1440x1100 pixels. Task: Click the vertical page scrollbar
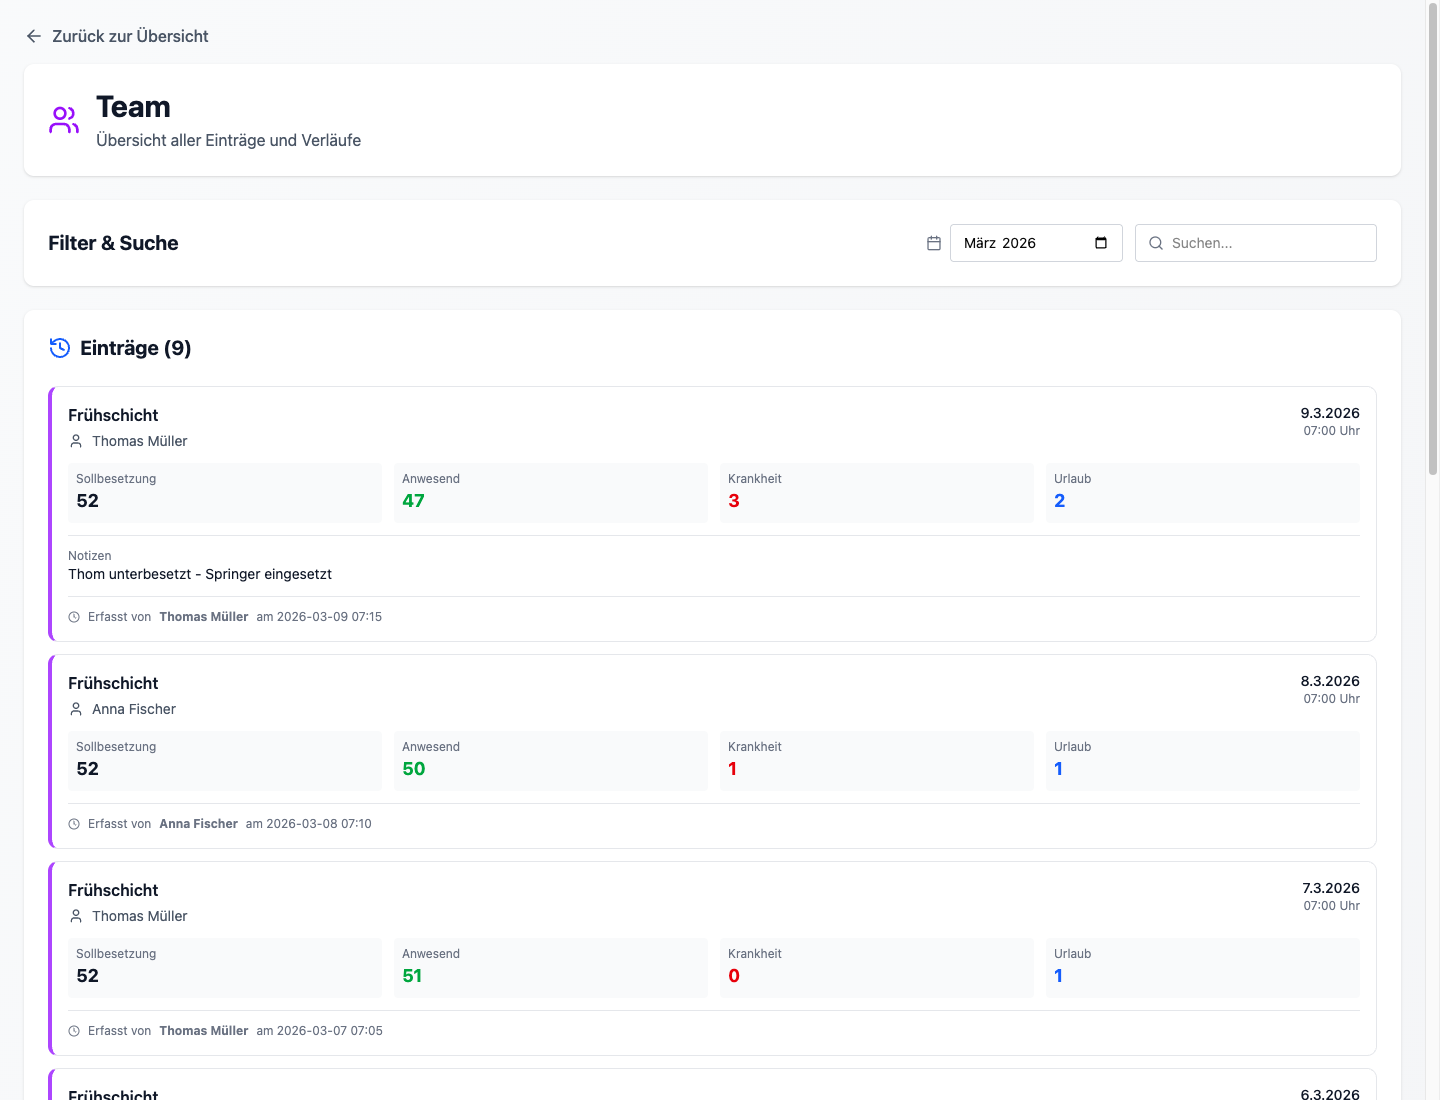click(1432, 240)
